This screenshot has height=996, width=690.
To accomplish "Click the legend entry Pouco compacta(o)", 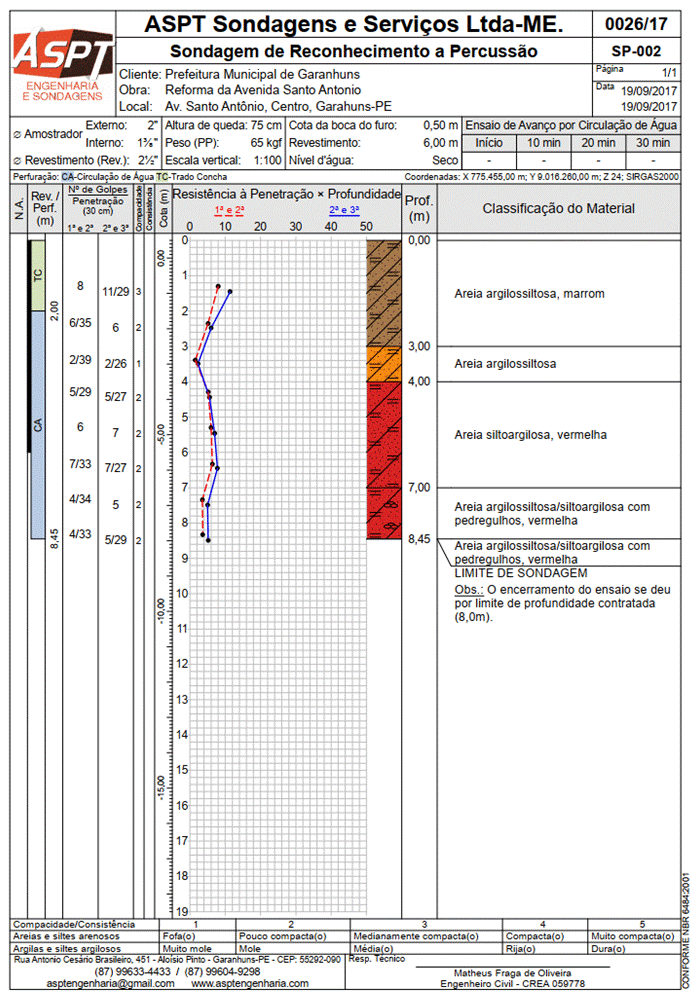I will pos(283,936).
